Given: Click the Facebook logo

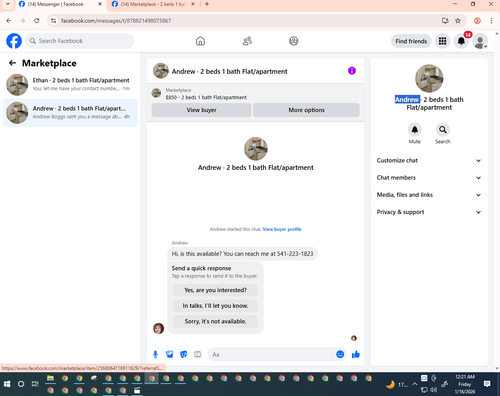Looking at the screenshot, I should 14,41.
